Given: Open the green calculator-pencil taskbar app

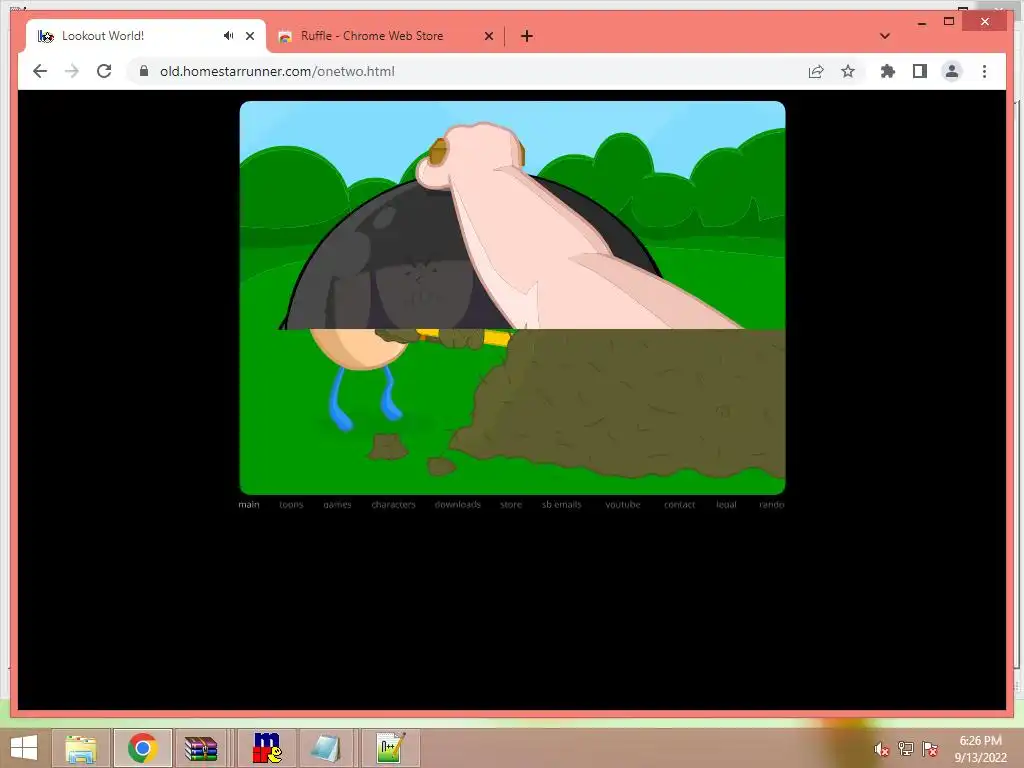Looking at the screenshot, I should pos(391,748).
